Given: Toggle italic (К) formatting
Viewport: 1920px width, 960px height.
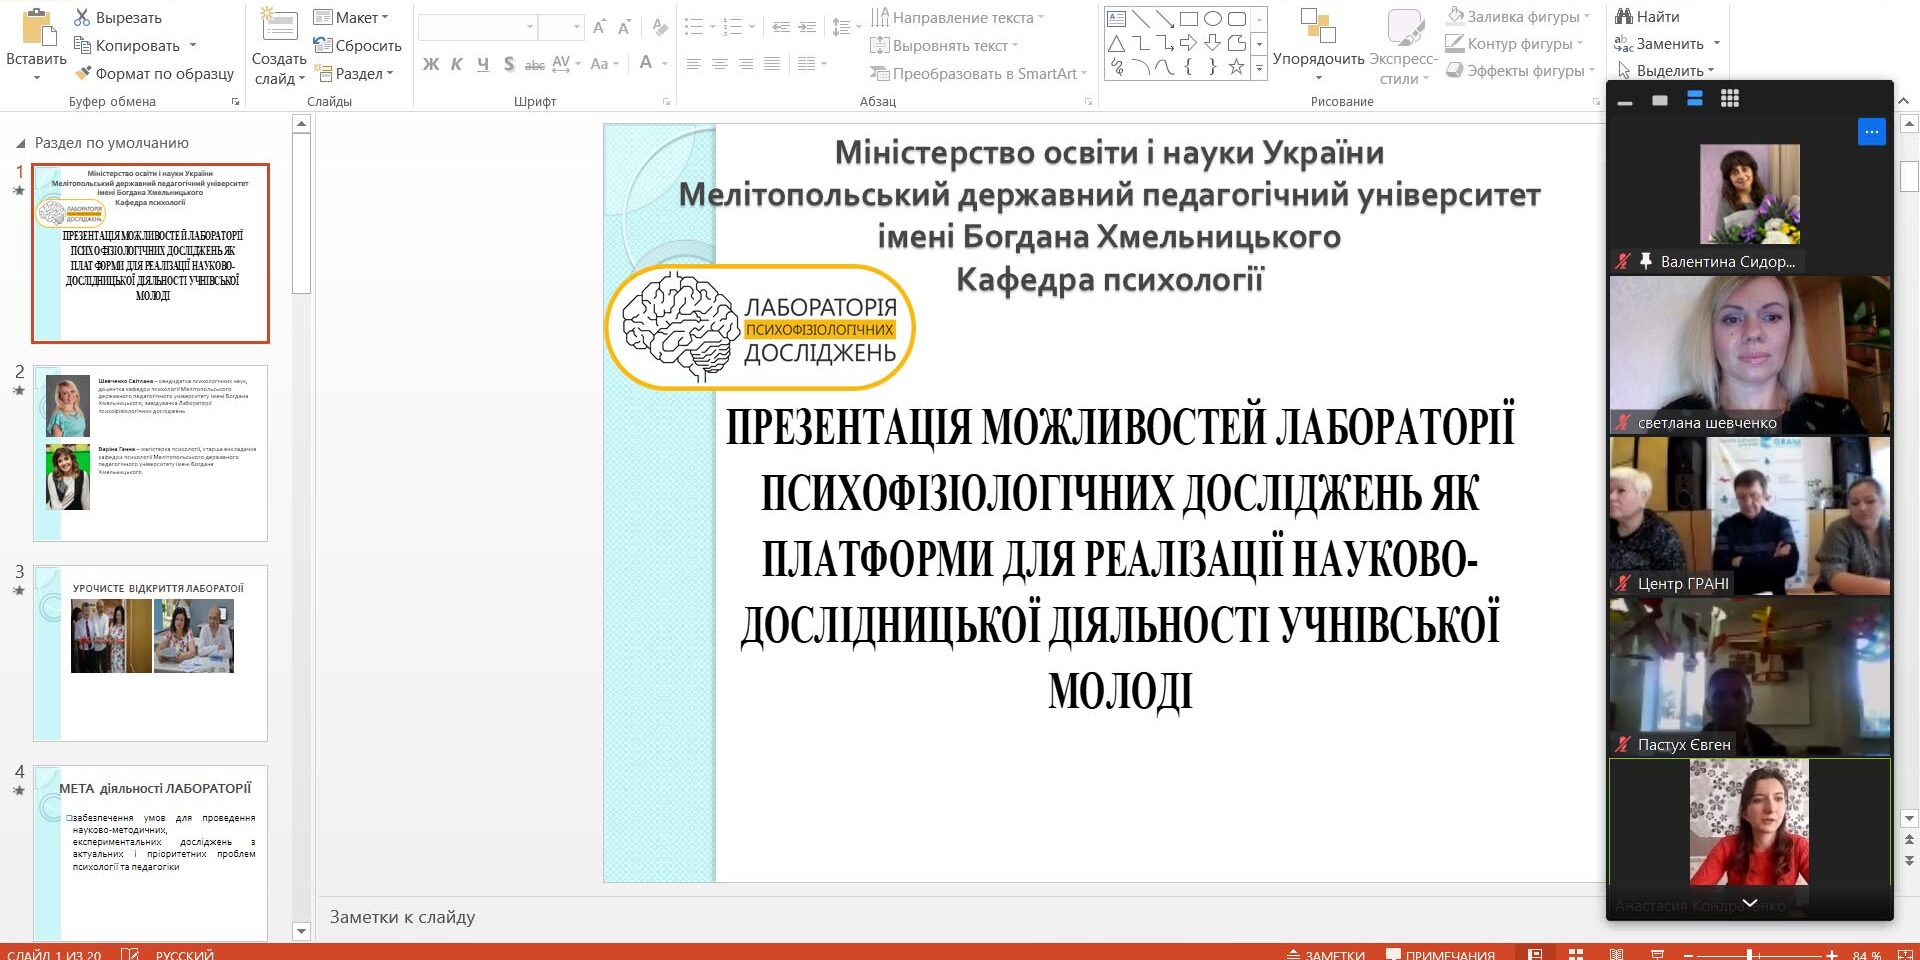Looking at the screenshot, I should [456, 64].
